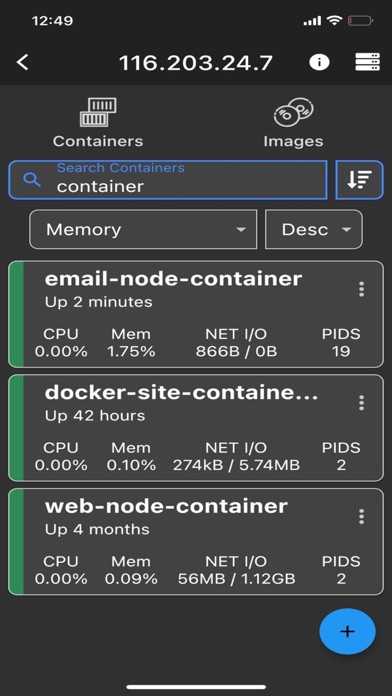Screen dimensions: 392x696
Task: Click the search magnifier icon
Action: click(32, 180)
